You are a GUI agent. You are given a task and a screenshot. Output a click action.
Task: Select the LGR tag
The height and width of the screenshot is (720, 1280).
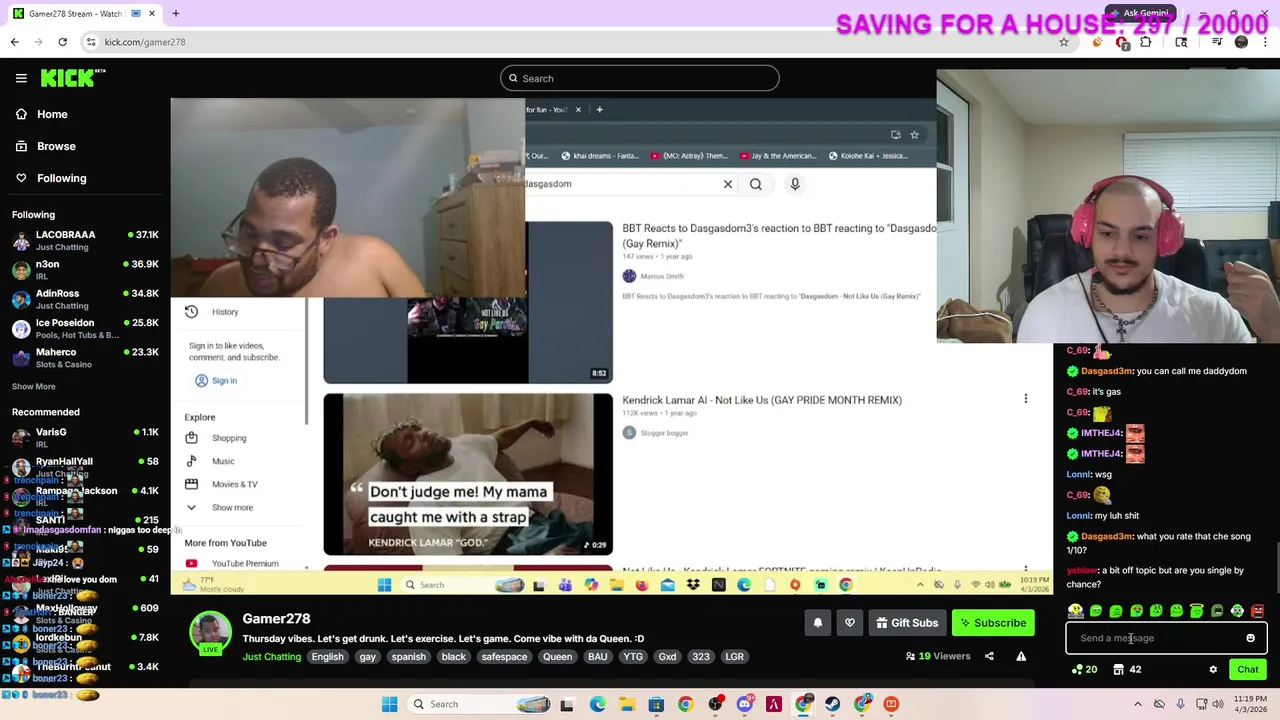click(734, 657)
